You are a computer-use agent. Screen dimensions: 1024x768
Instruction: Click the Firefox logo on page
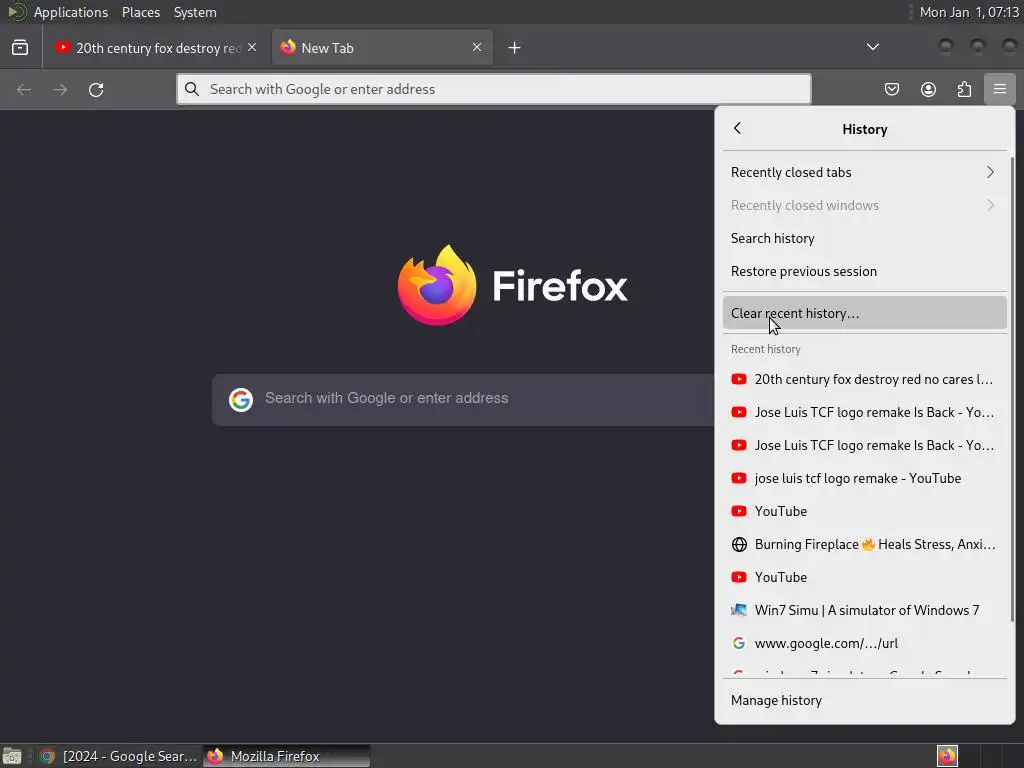(x=436, y=285)
